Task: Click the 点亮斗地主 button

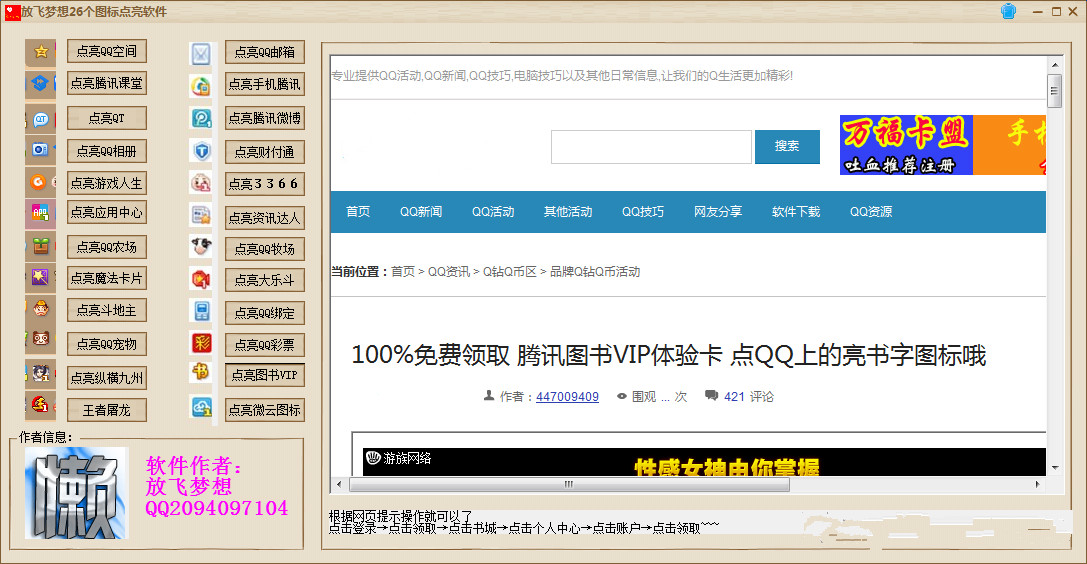Action: [x=107, y=310]
